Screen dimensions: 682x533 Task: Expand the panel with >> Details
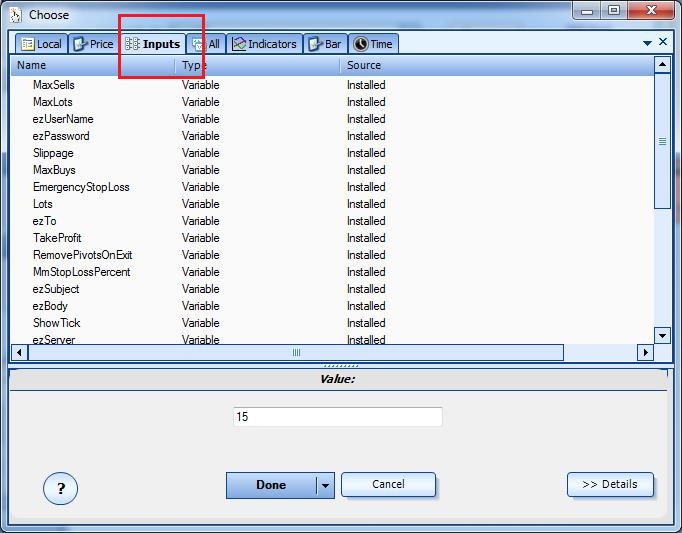pos(610,485)
